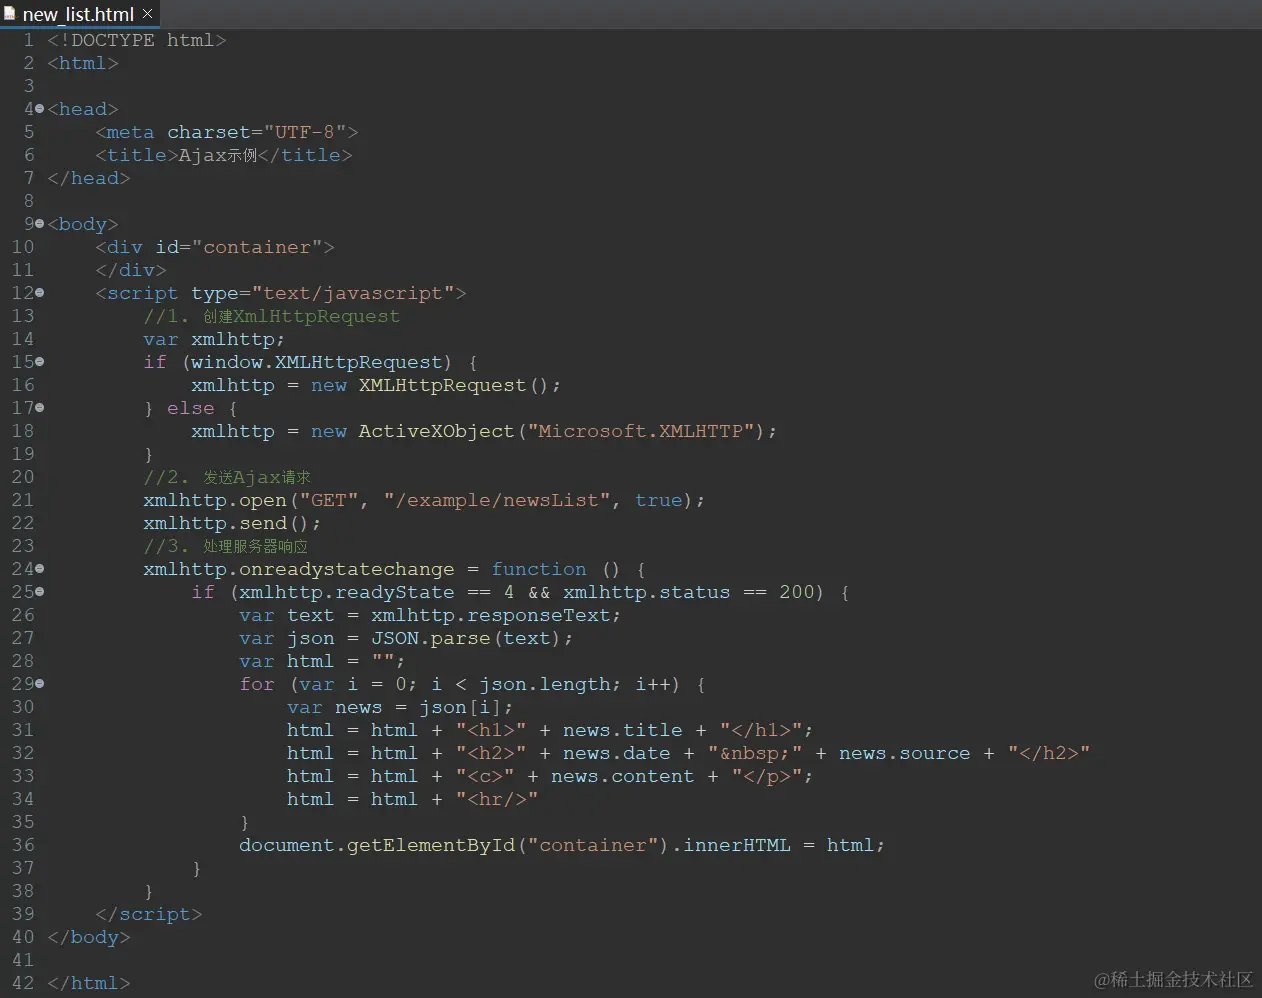Collapse the script block fold at line 12
This screenshot has width=1262, height=998.
[39, 293]
